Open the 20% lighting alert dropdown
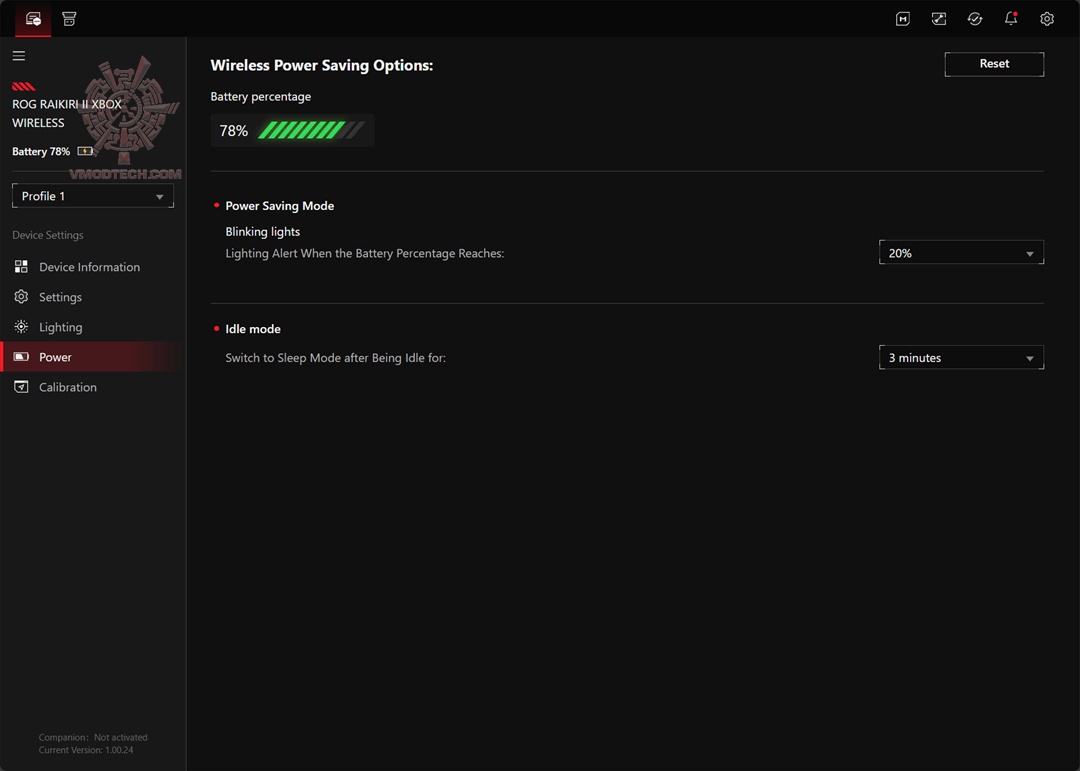 962,253
